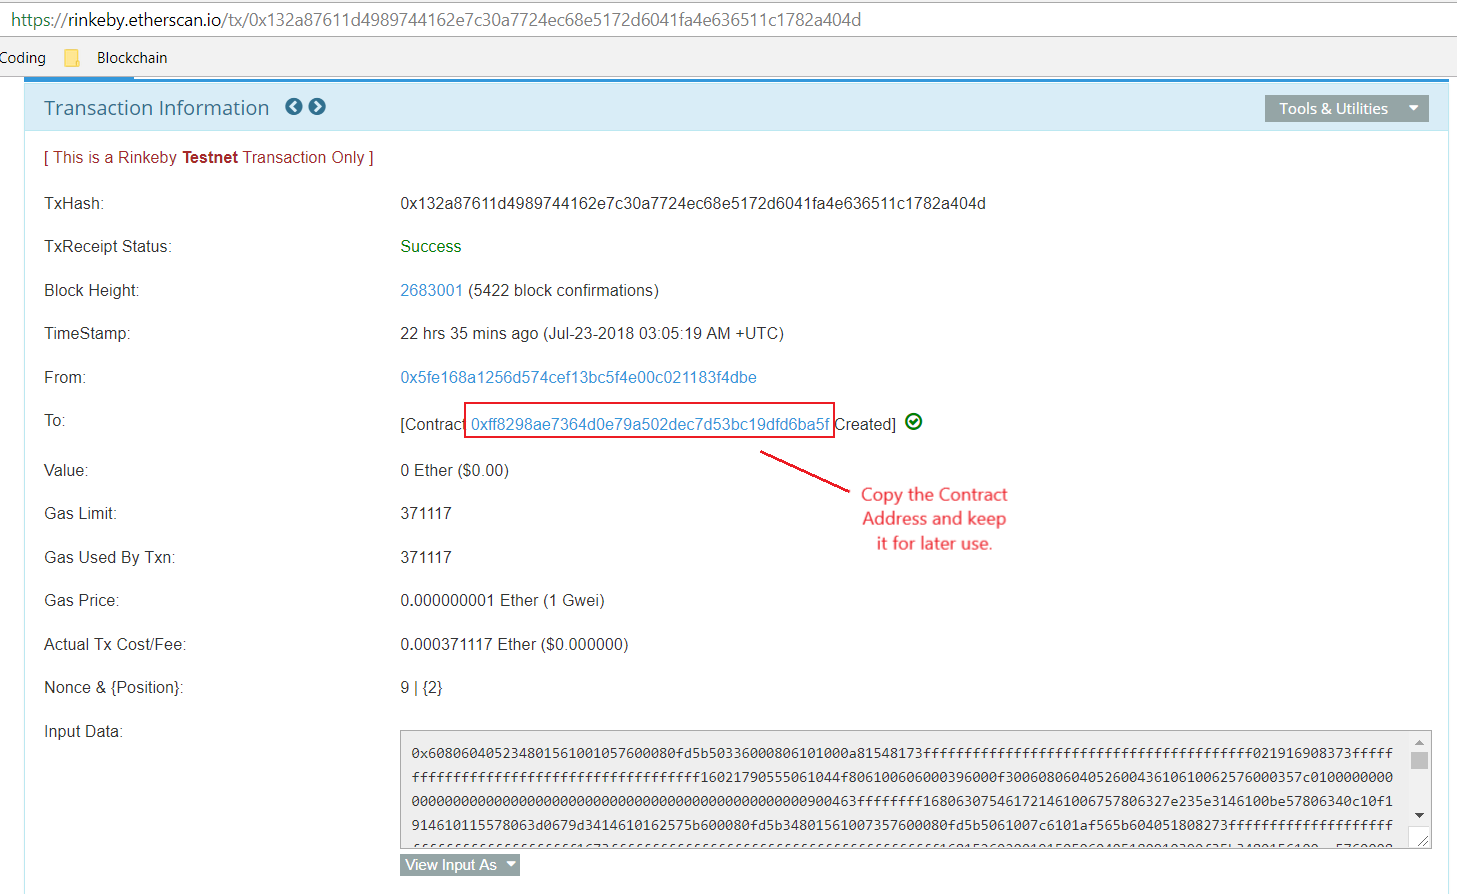Click the green verified checkmark icon
Screen dimensions: 1457x894
(913, 422)
